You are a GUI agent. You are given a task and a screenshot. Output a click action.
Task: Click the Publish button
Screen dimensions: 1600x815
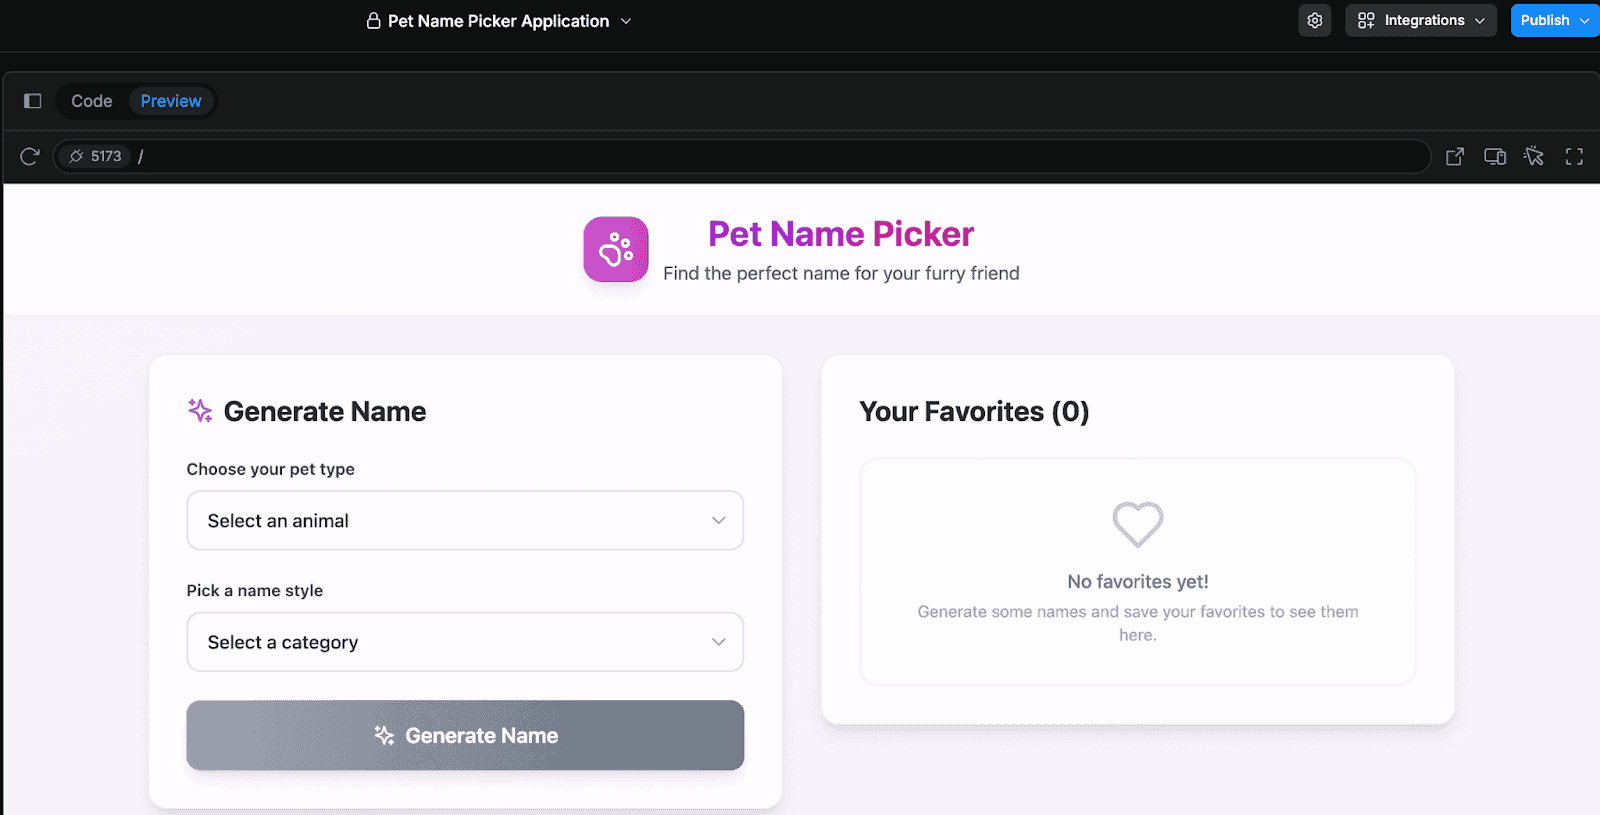(x=1555, y=20)
